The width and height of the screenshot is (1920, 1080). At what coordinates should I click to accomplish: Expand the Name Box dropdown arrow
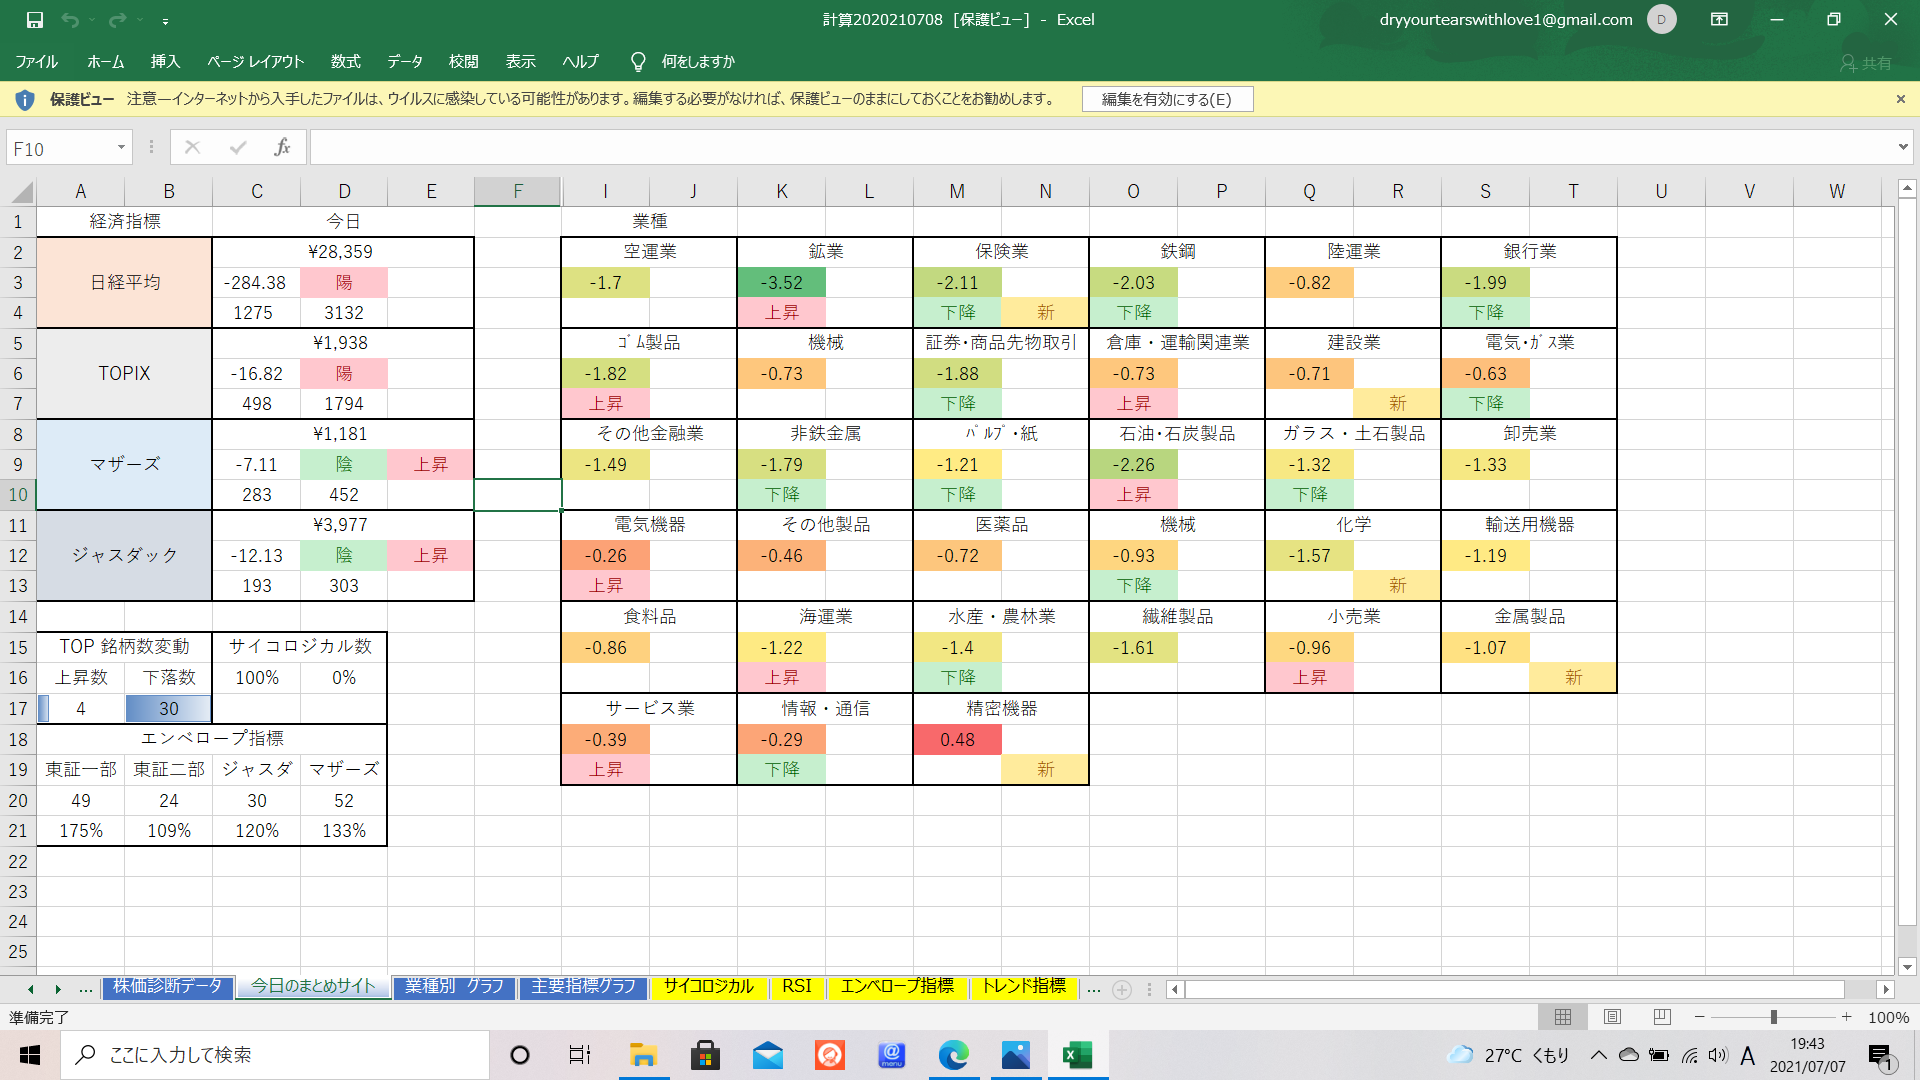click(121, 148)
